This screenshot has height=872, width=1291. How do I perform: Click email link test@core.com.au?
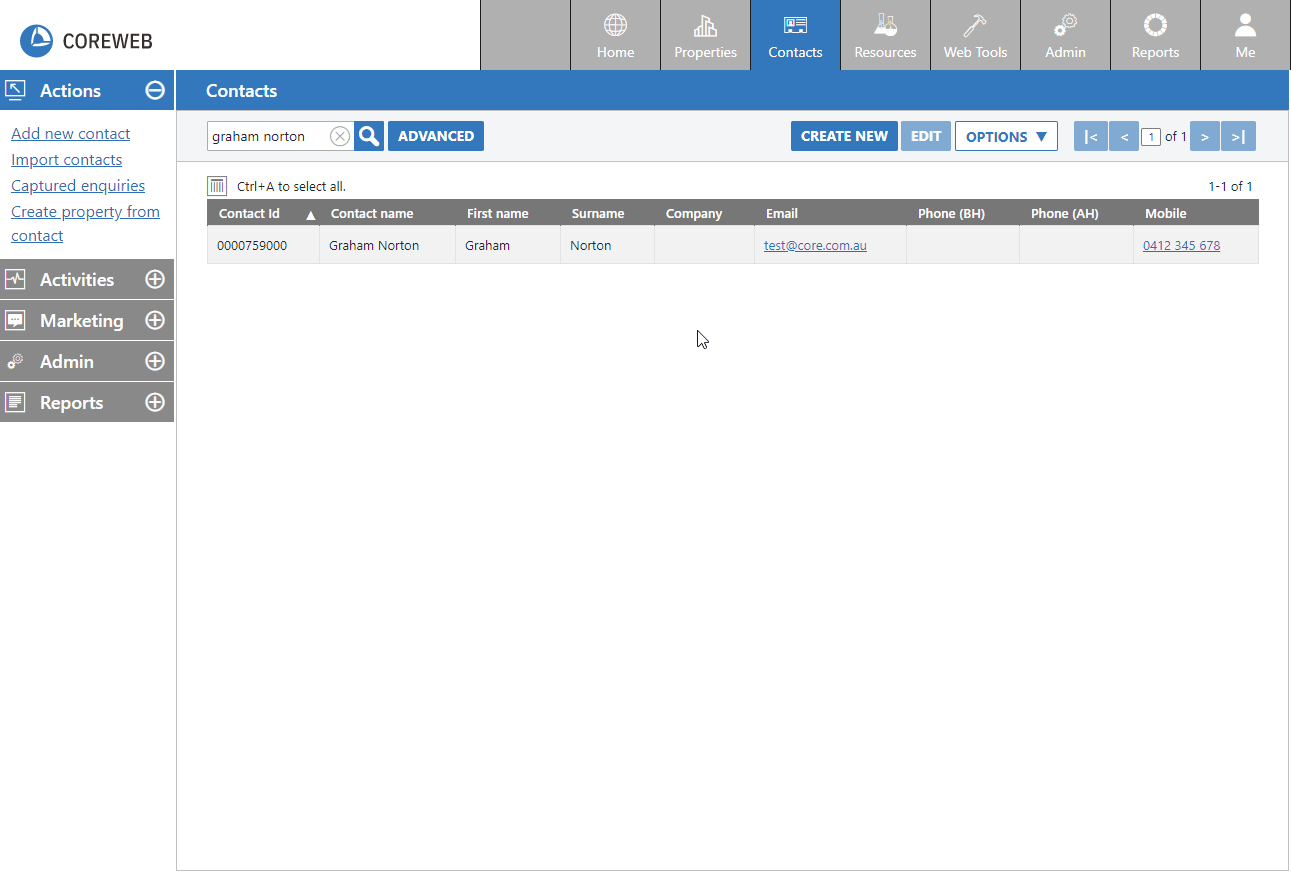tap(815, 245)
